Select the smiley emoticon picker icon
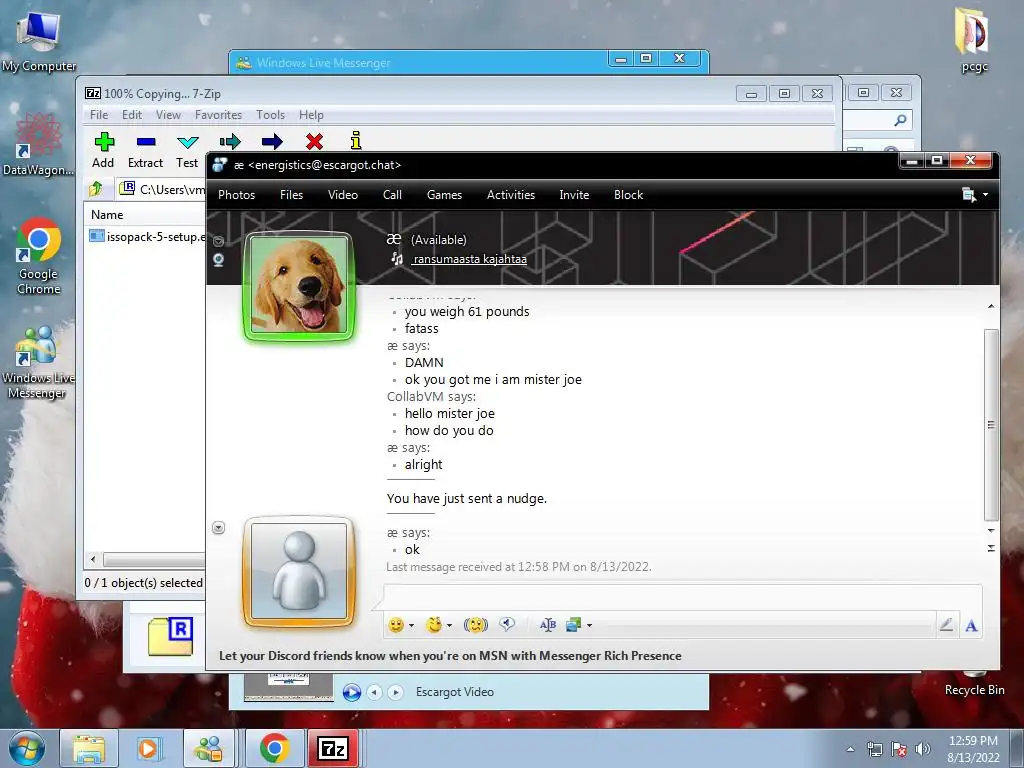Image resolution: width=1024 pixels, height=768 pixels. coord(396,625)
